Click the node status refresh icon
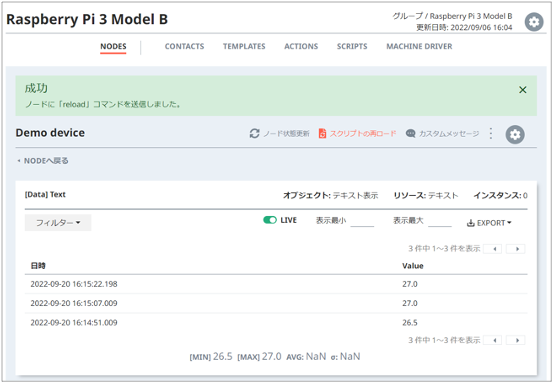 254,134
